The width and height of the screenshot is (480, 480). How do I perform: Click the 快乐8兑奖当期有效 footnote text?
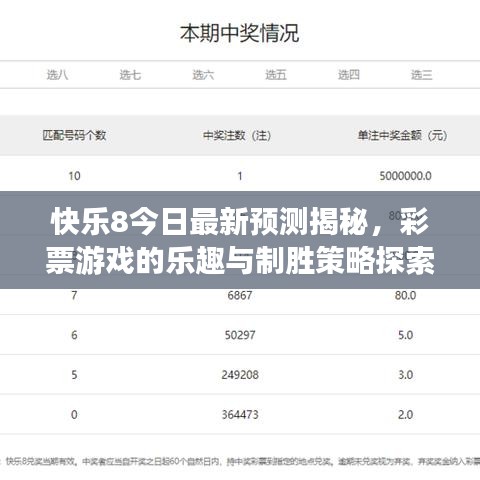click(x=41, y=461)
